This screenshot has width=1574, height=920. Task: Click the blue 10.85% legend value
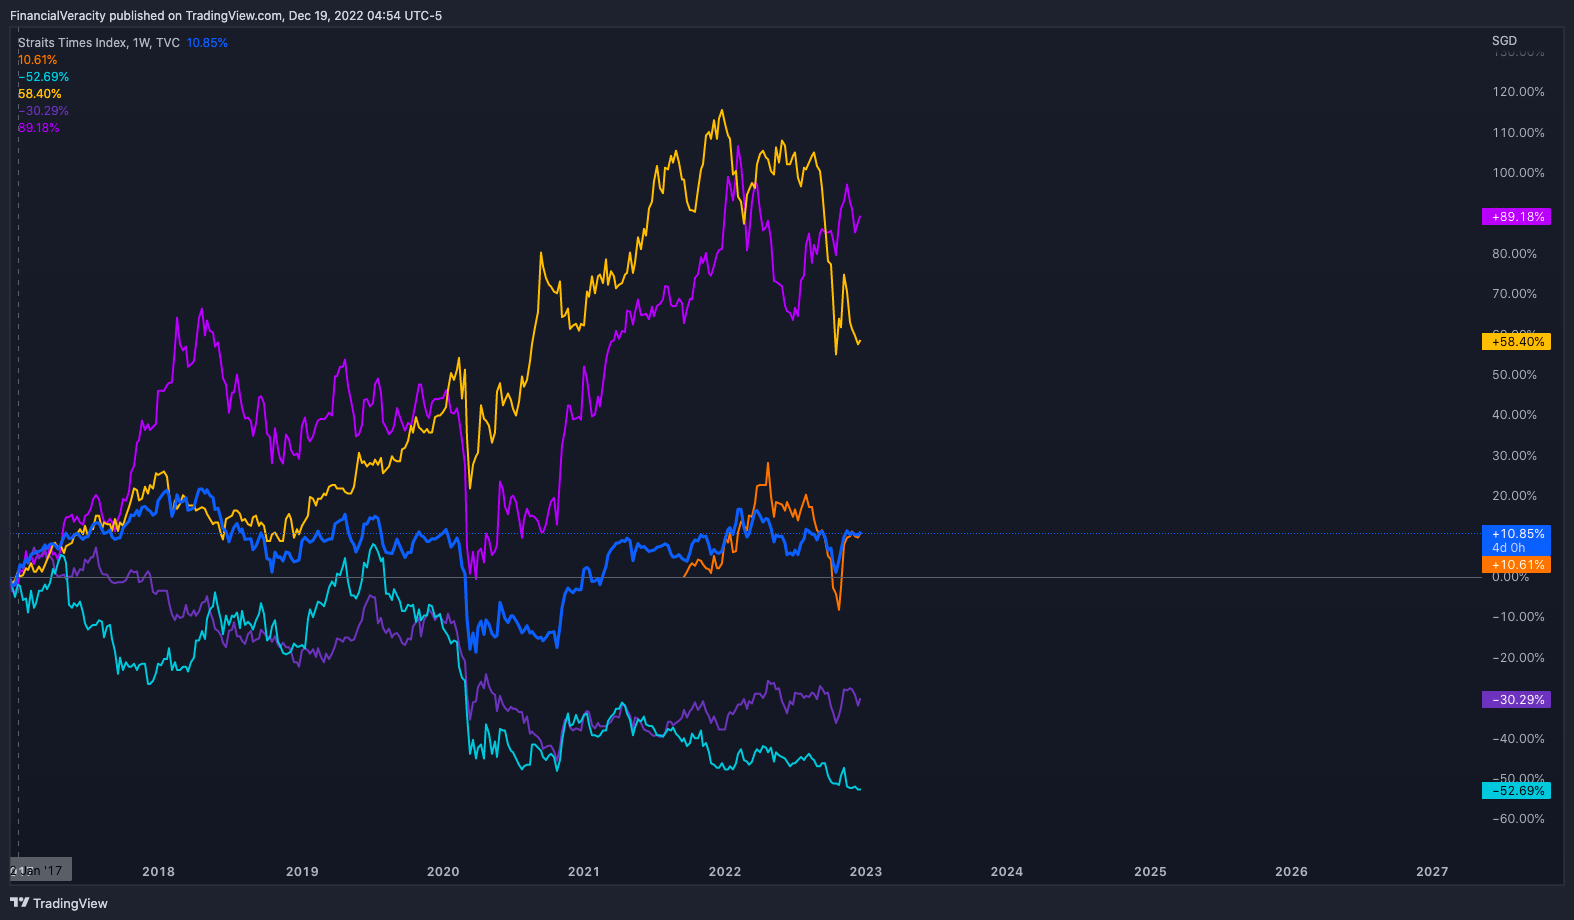pos(207,43)
